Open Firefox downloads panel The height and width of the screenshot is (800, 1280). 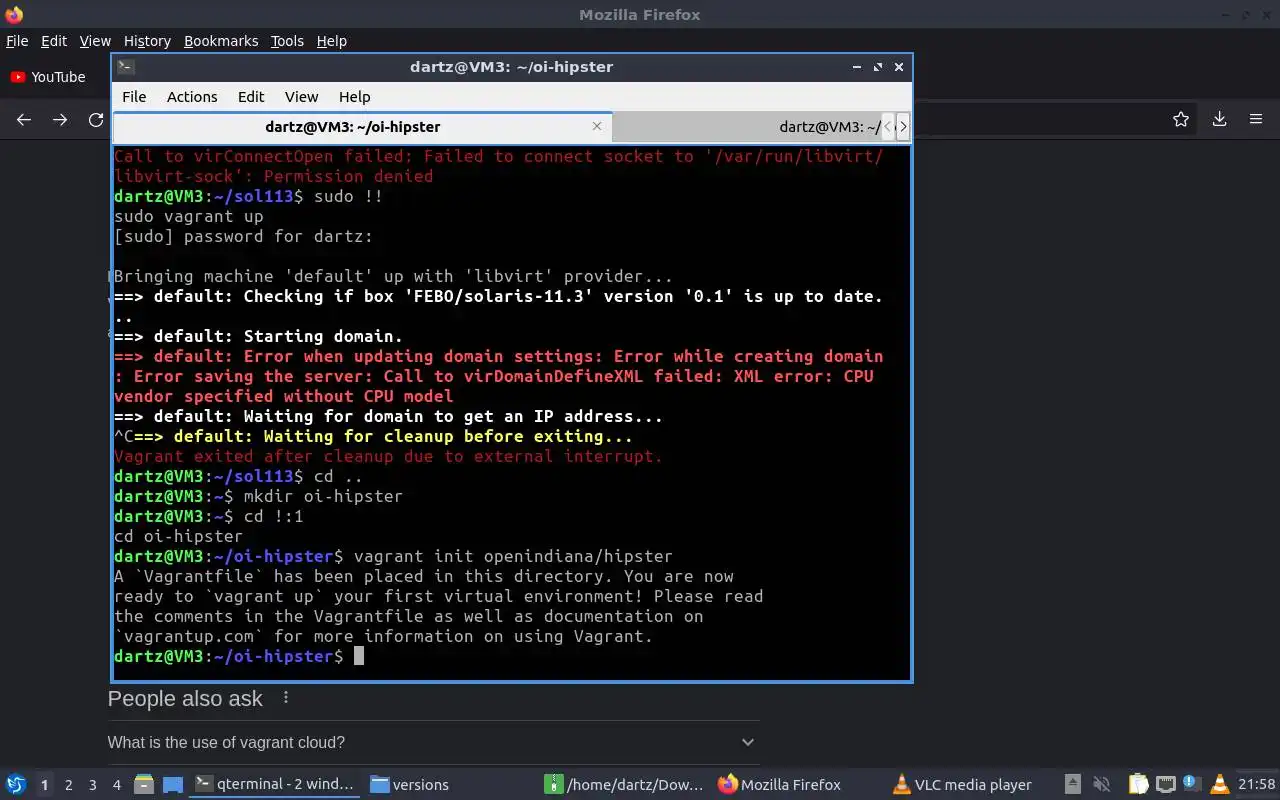point(1219,120)
